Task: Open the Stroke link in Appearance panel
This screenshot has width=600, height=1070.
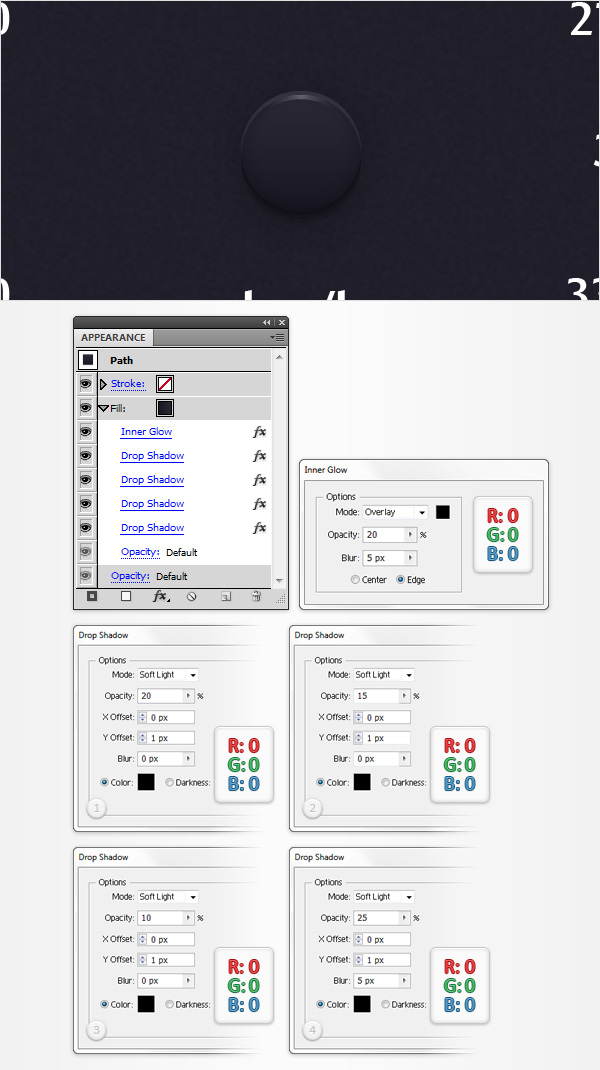Action: coord(128,384)
